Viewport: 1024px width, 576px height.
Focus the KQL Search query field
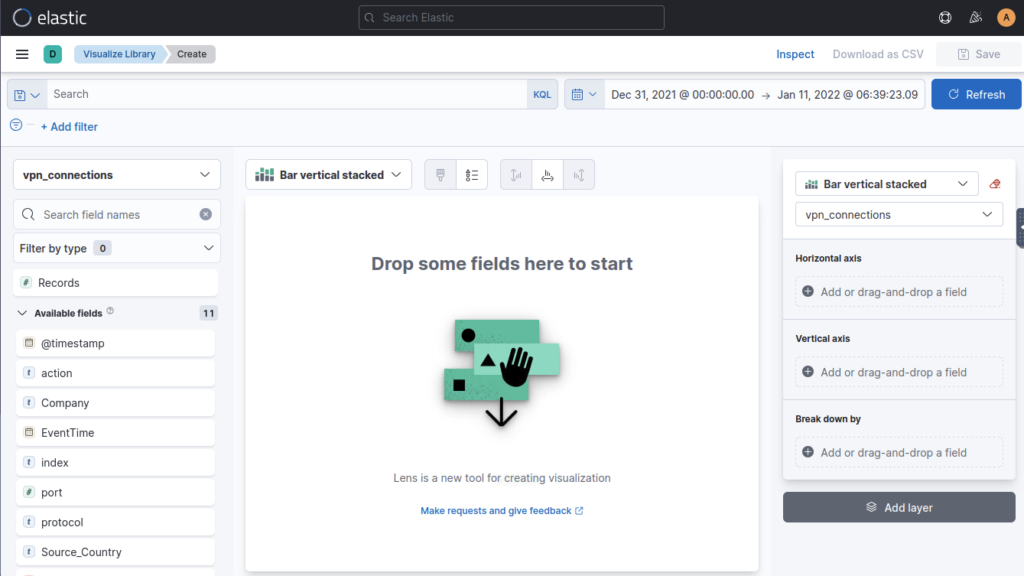click(x=287, y=95)
